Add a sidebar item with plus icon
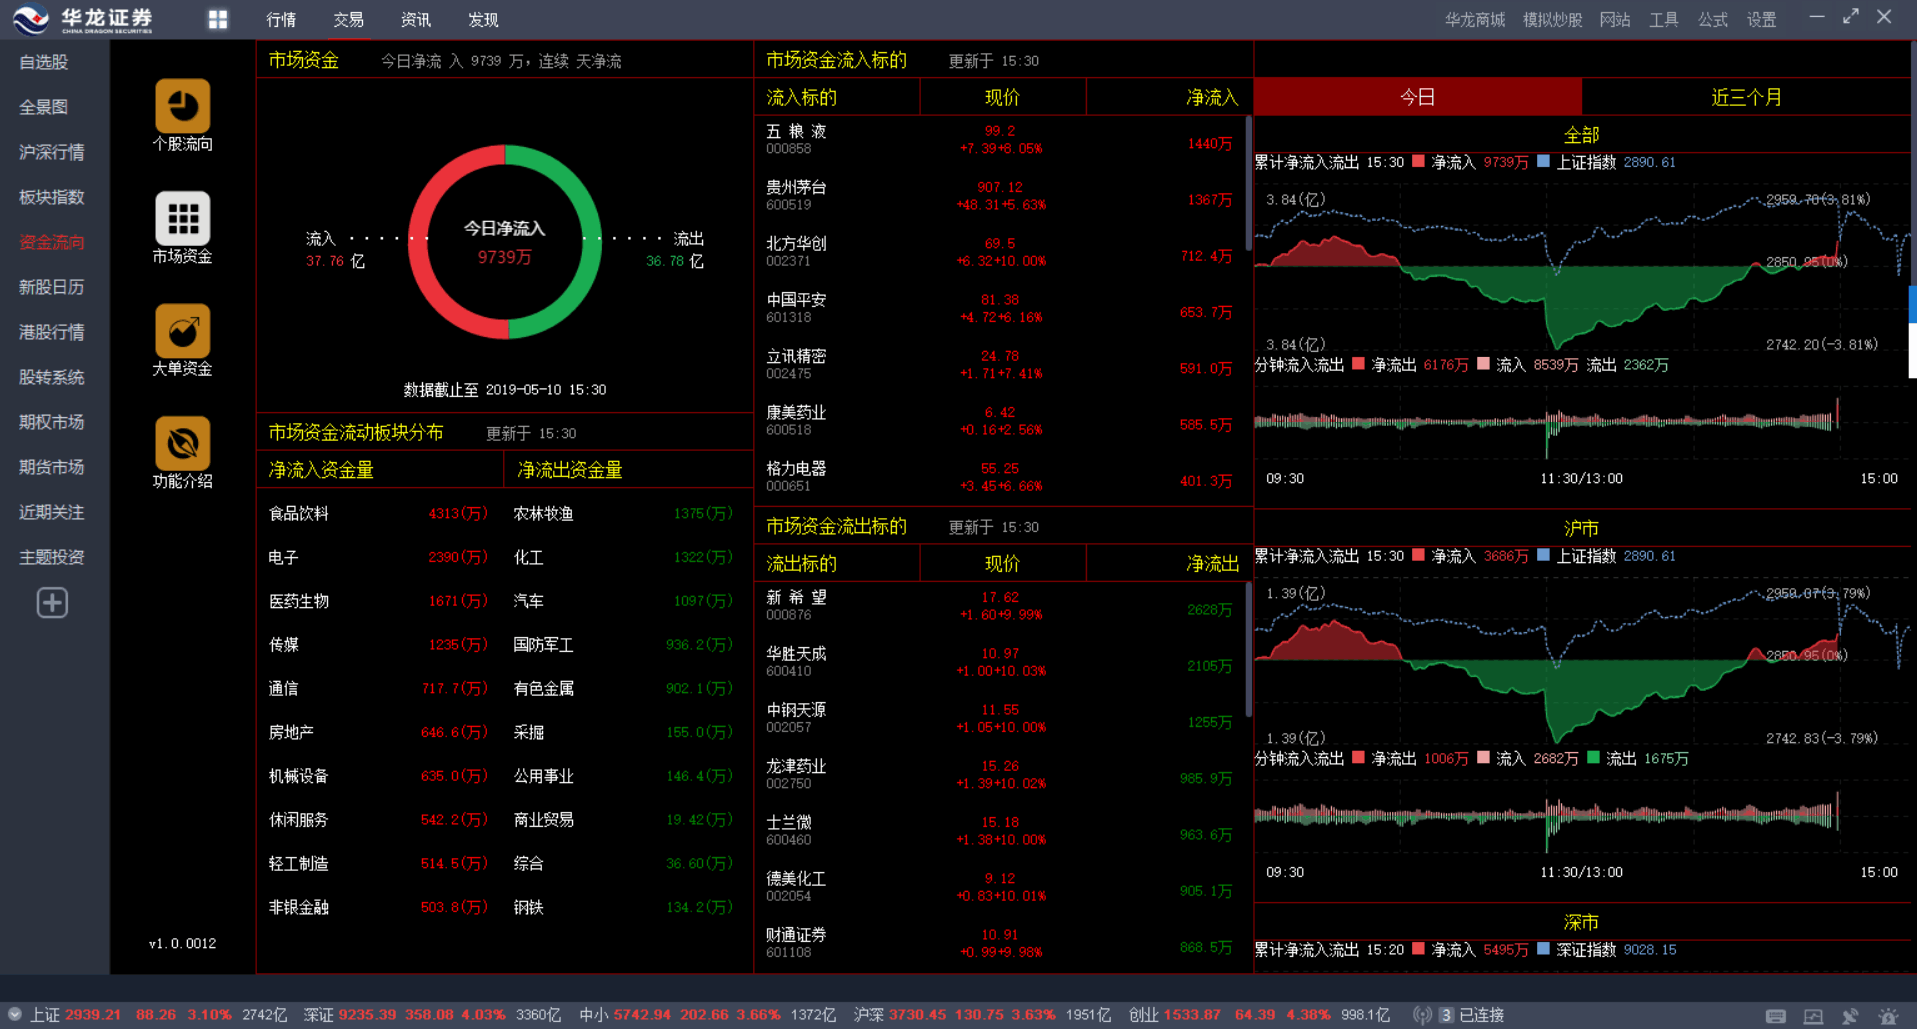 (52, 603)
